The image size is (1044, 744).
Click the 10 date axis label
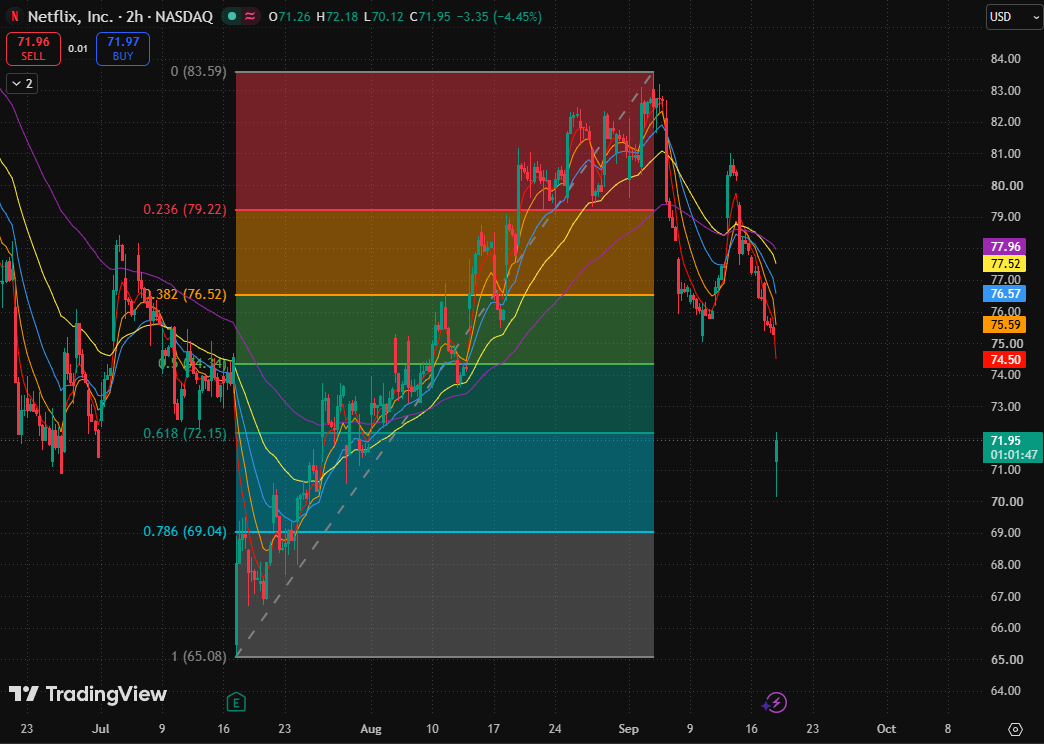point(433,729)
